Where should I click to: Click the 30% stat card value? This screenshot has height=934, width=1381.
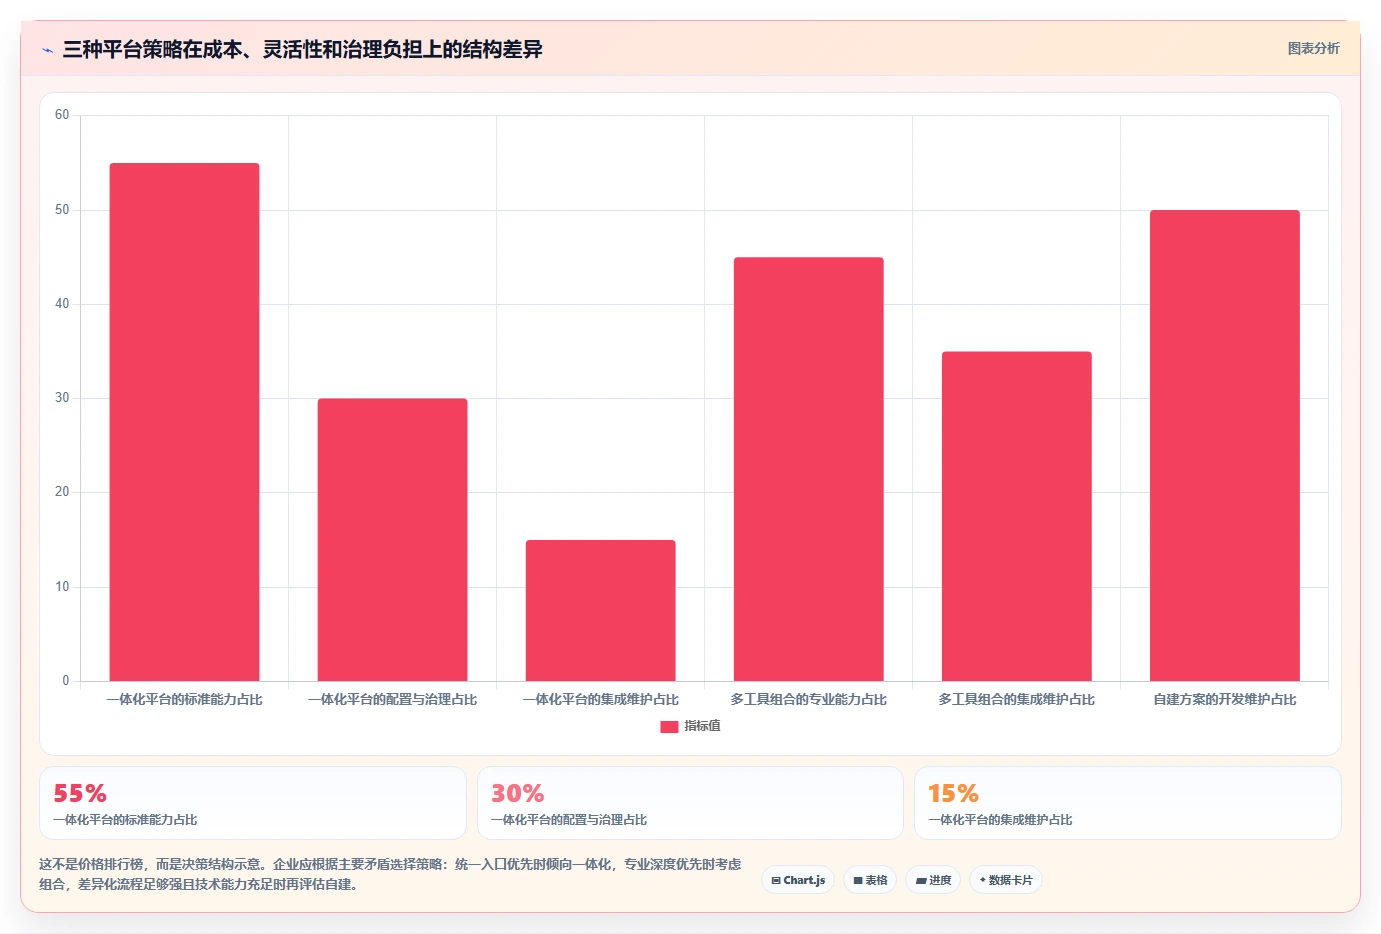tap(517, 793)
